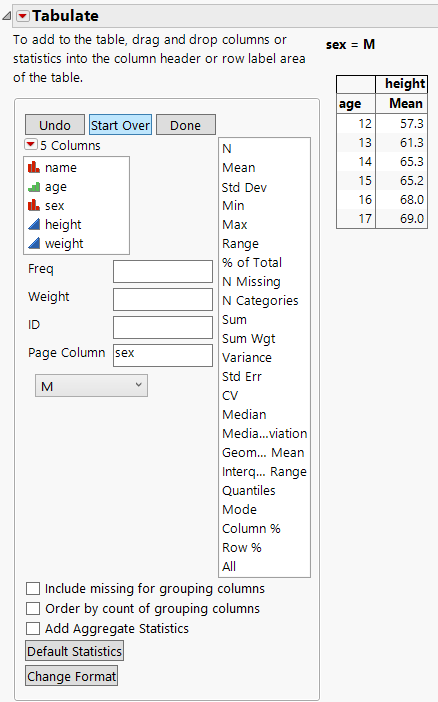Enable Order by count of grouping columns
This screenshot has width=438, height=702.
pos(33,608)
